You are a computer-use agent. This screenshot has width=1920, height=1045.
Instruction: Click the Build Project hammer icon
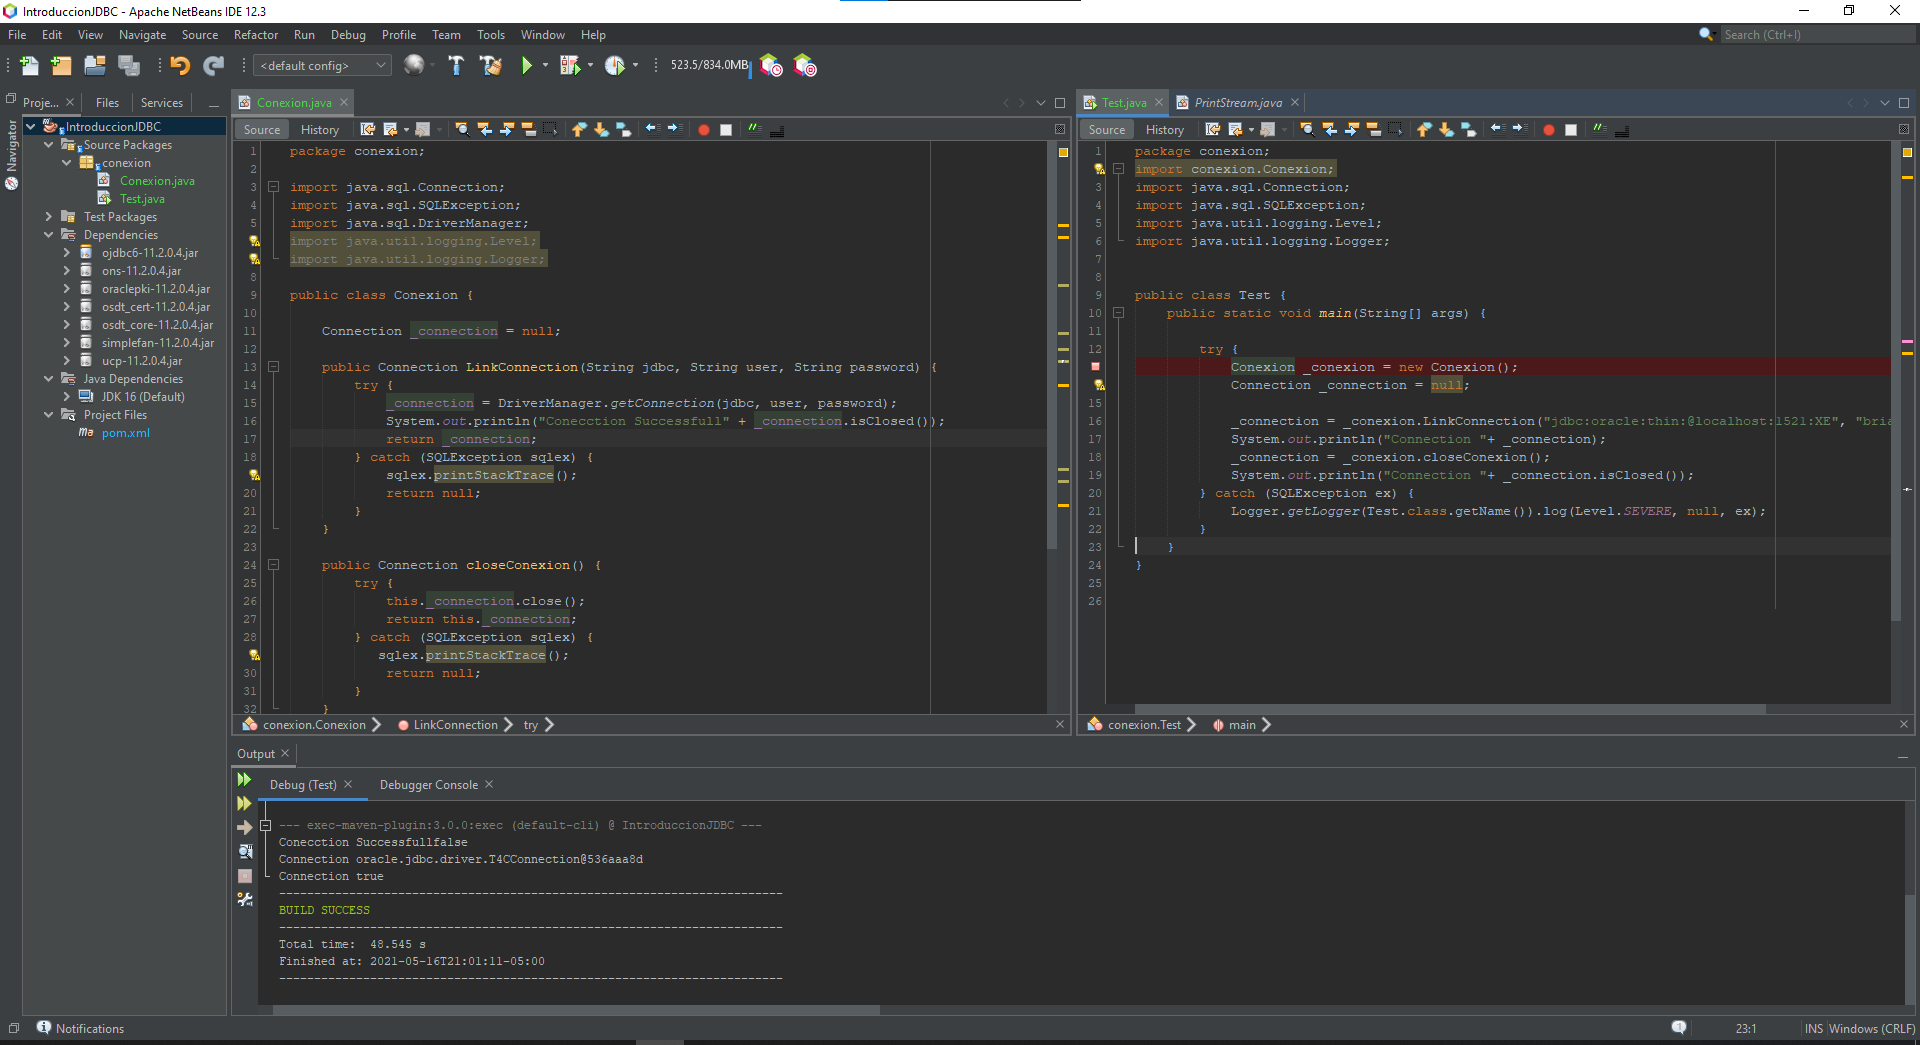pyautogui.click(x=456, y=66)
